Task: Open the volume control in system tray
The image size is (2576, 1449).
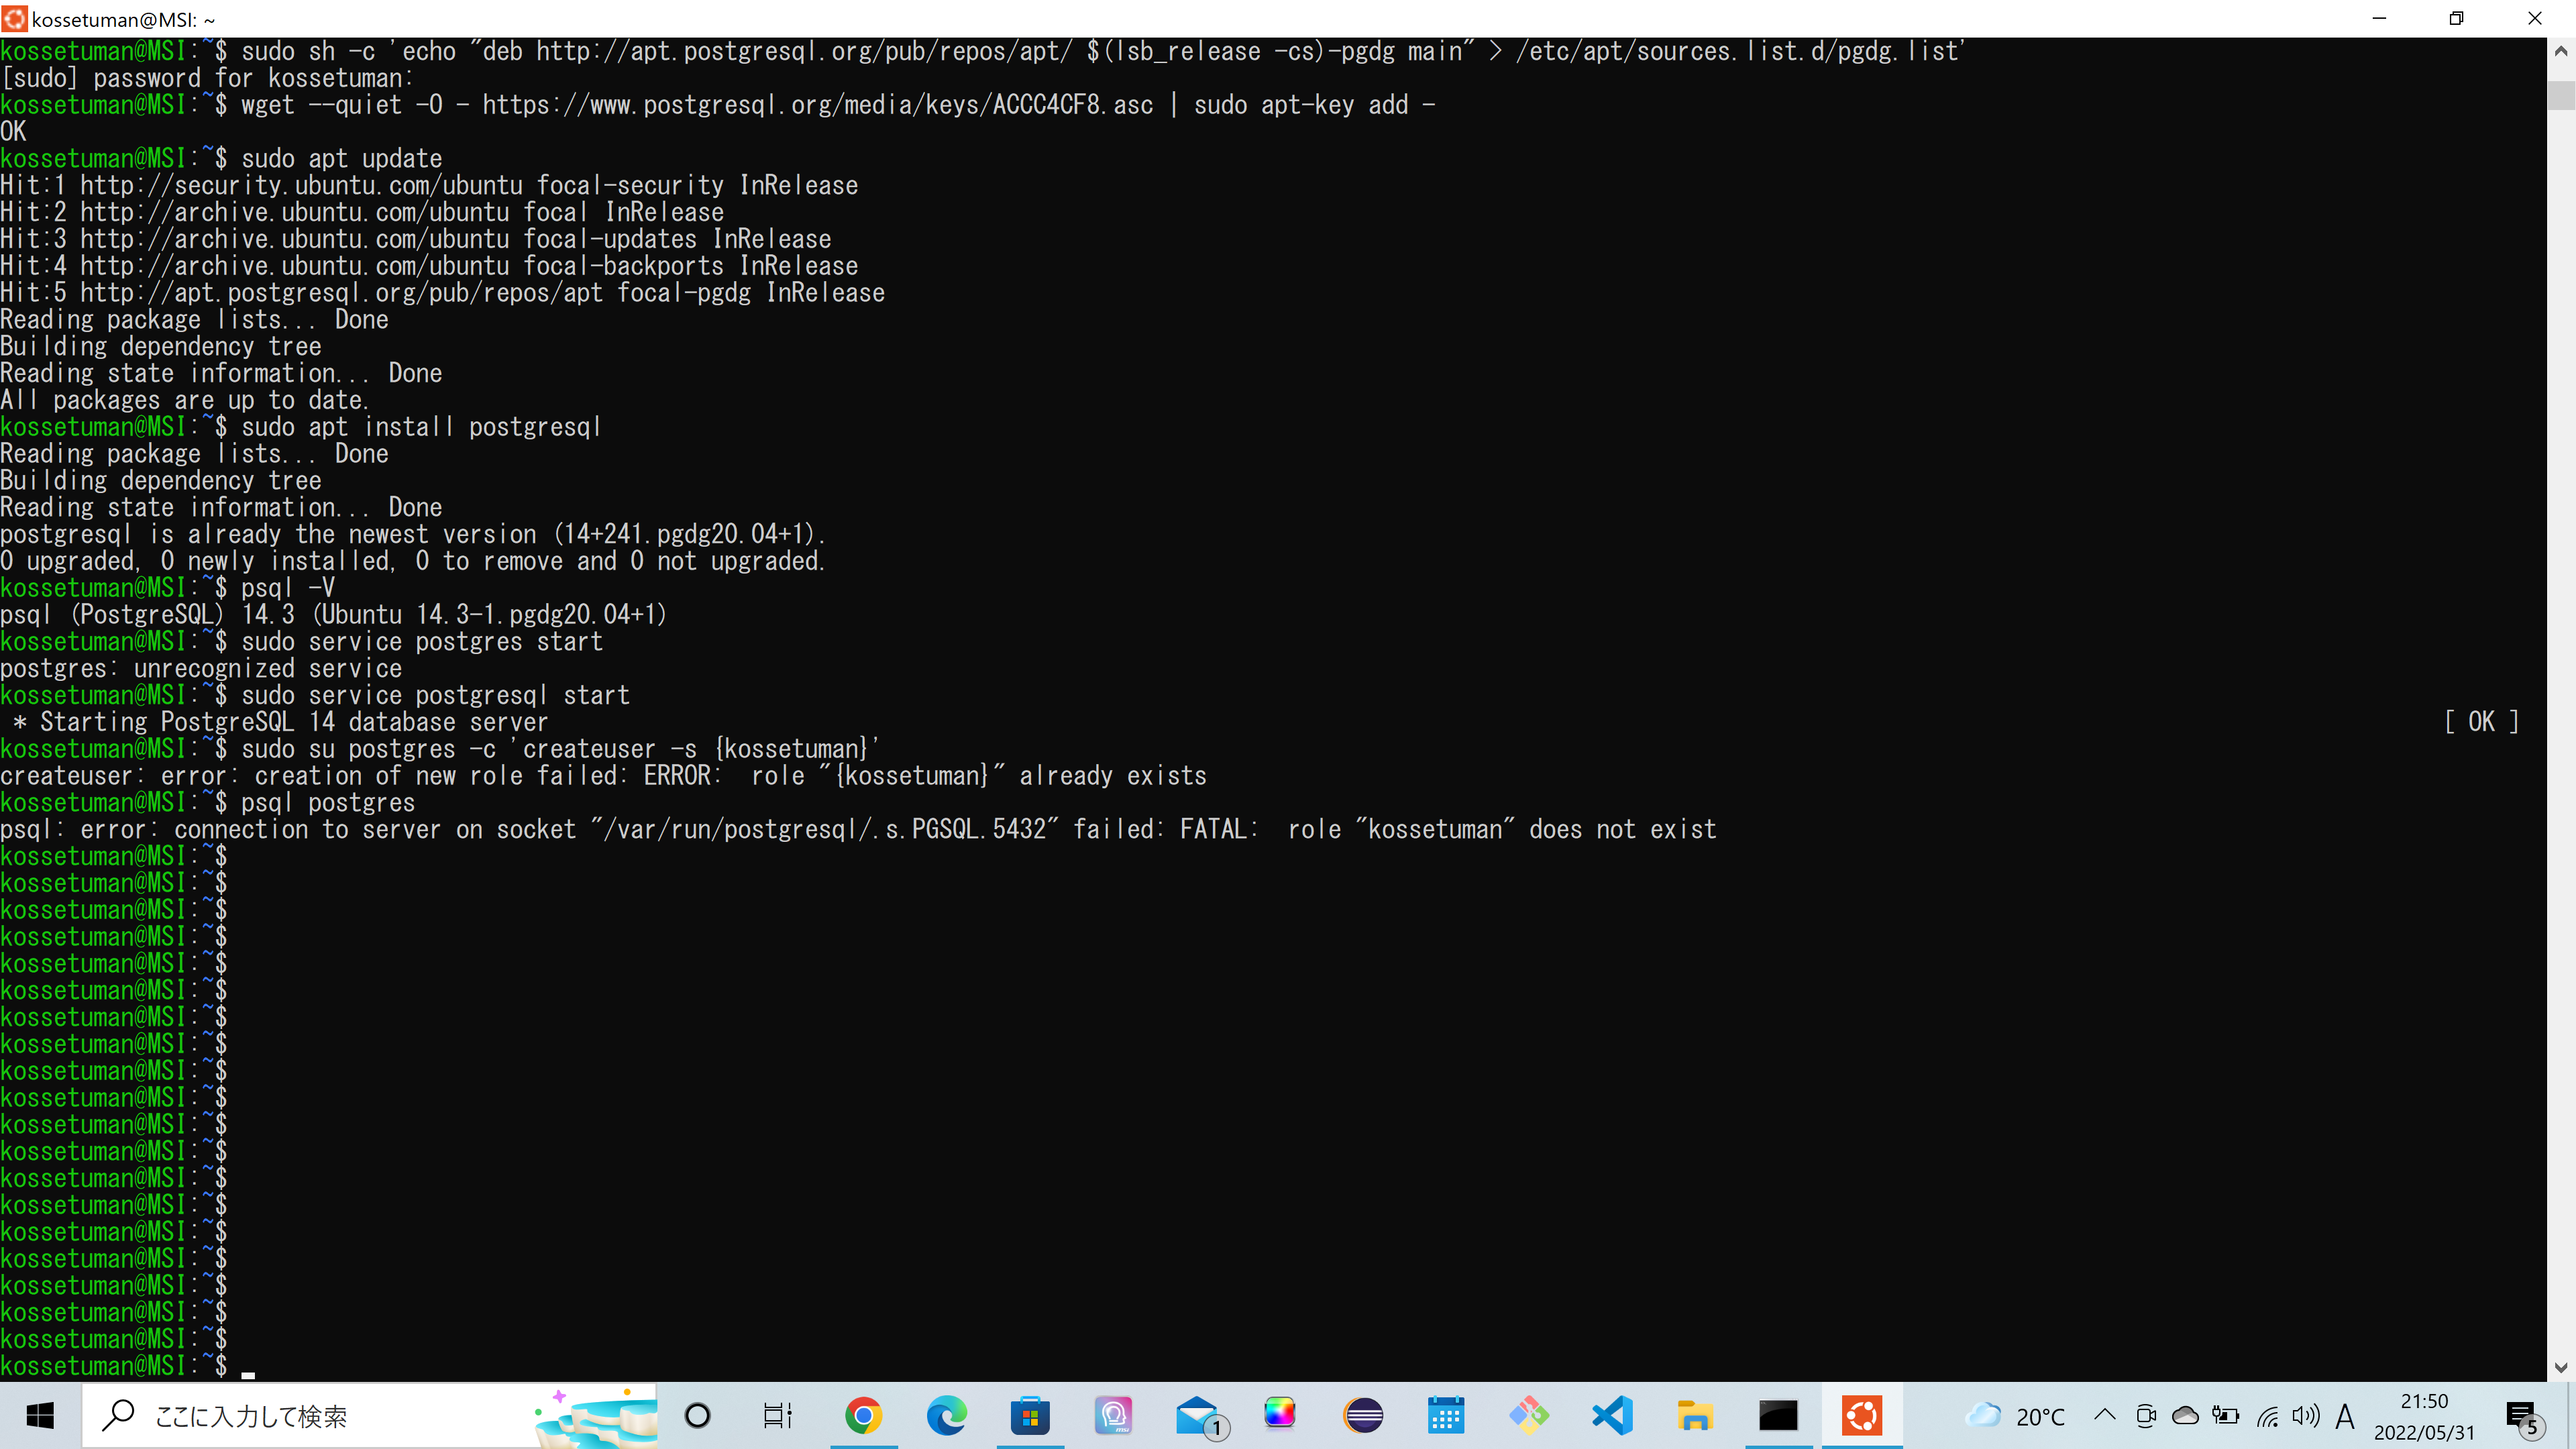Action: (x=2306, y=1416)
